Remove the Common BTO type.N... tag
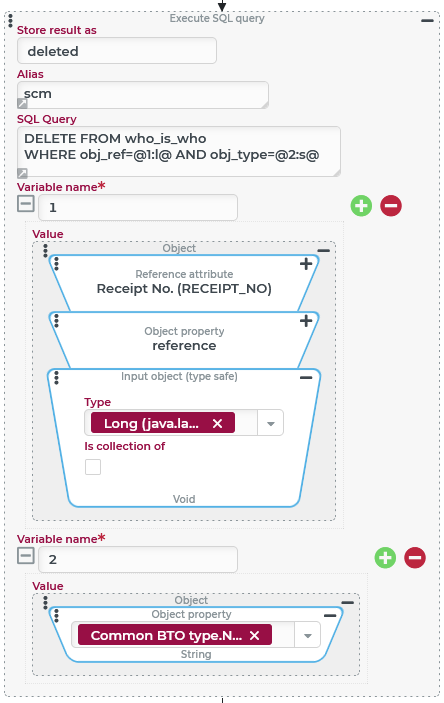Screen dimensions: 444x703 click(254, 636)
